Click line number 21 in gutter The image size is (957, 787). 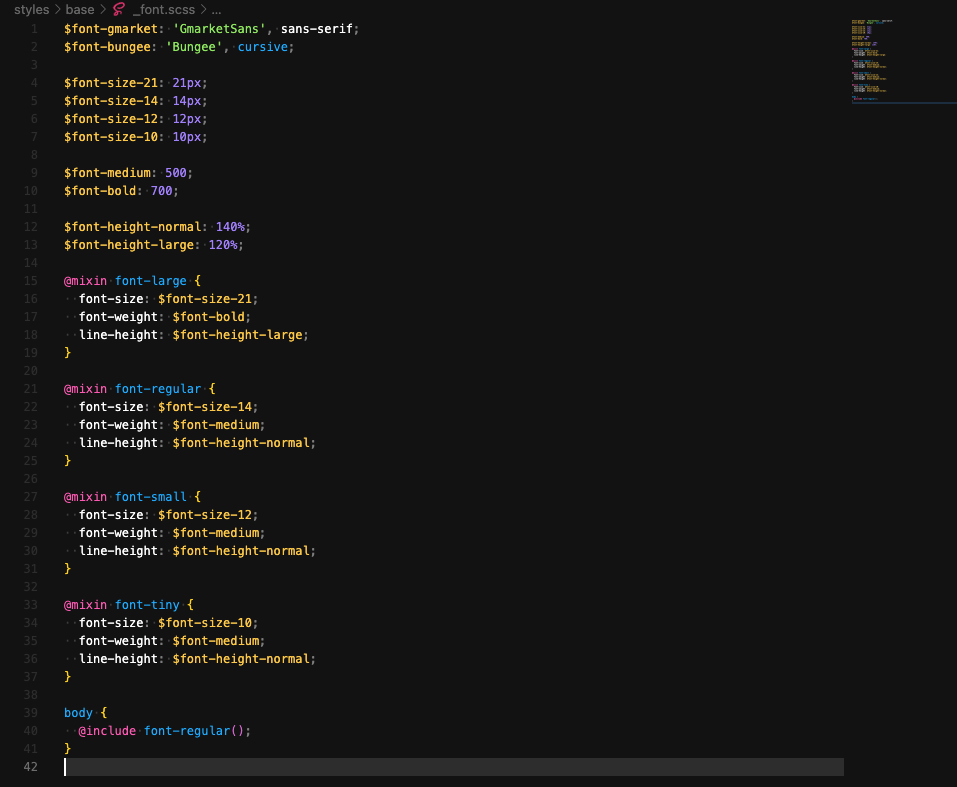(x=31, y=389)
